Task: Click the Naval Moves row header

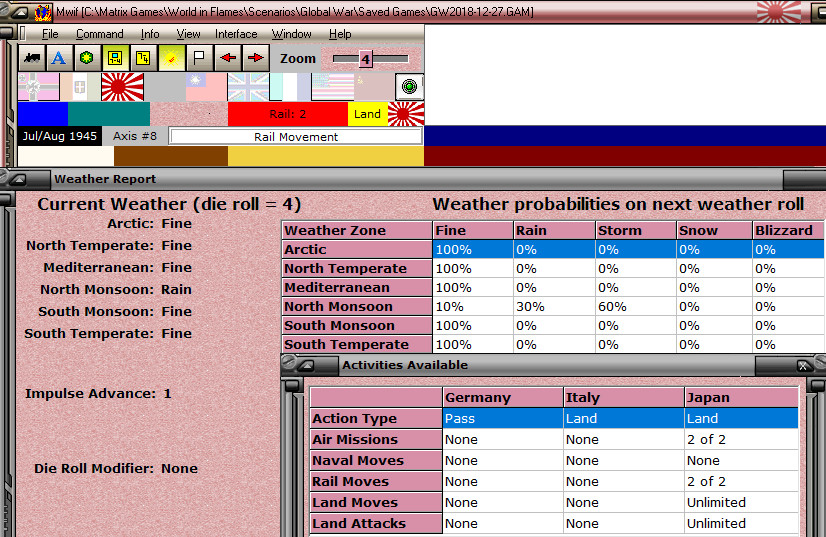Action: [x=376, y=460]
